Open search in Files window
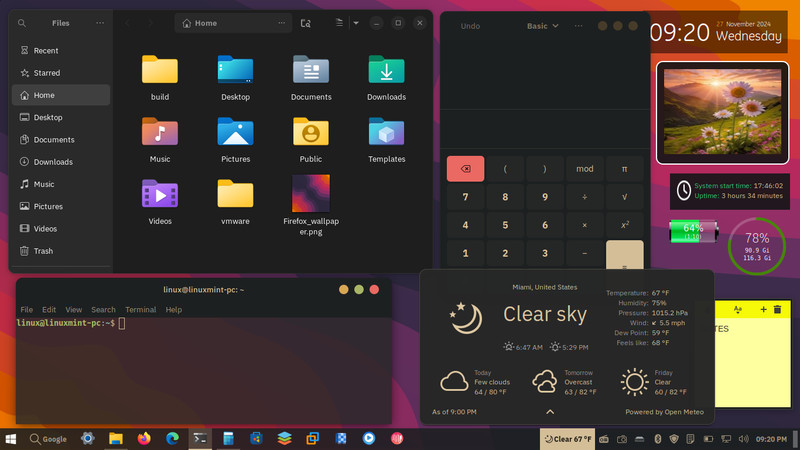The image size is (800, 450). 22,23
